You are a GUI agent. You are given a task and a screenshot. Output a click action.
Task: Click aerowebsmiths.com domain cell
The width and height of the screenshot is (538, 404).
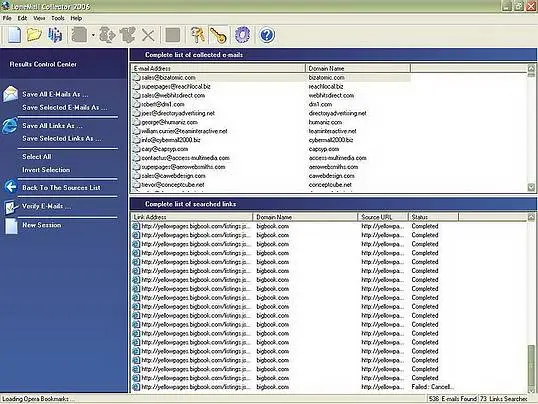pyautogui.click(x=333, y=167)
